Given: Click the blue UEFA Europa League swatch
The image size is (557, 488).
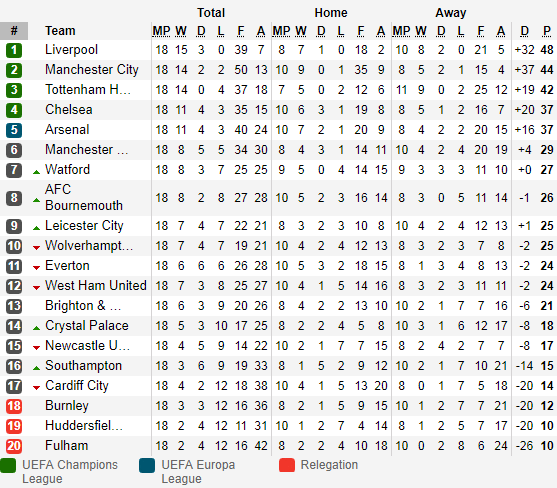Looking at the screenshot, I should (147, 466).
